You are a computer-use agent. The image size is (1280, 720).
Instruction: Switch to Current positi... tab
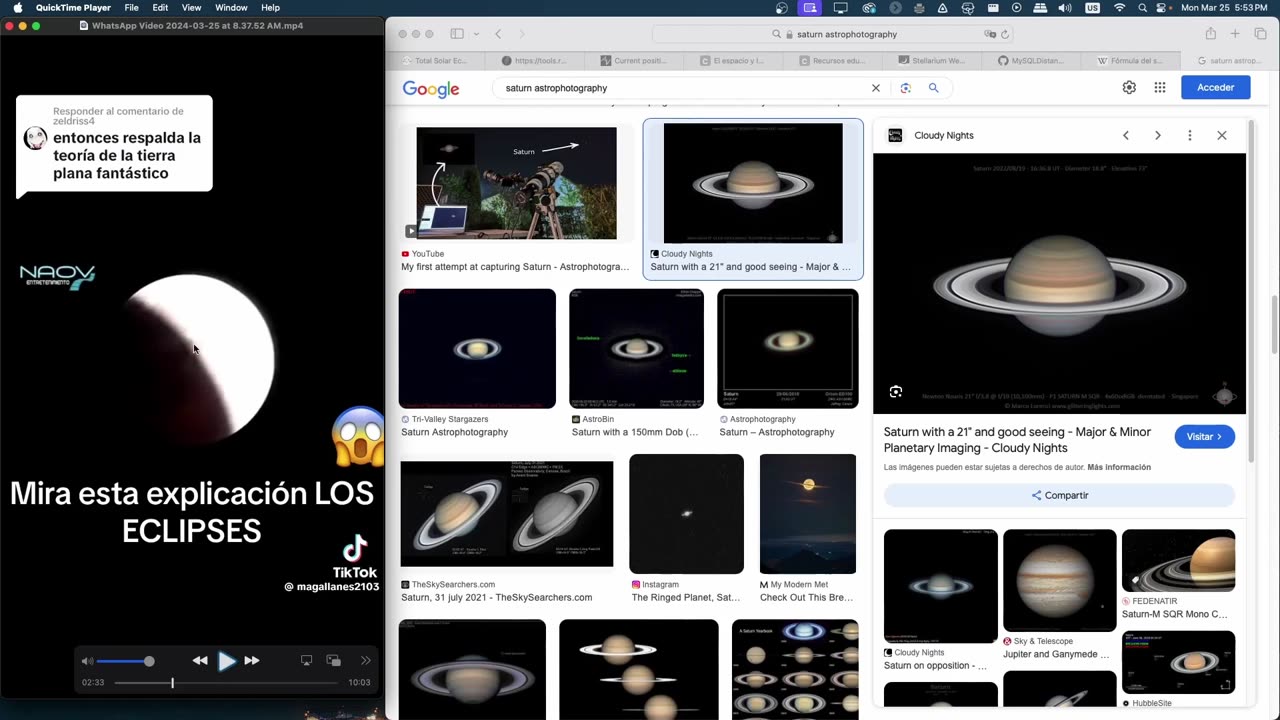point(634,61)
